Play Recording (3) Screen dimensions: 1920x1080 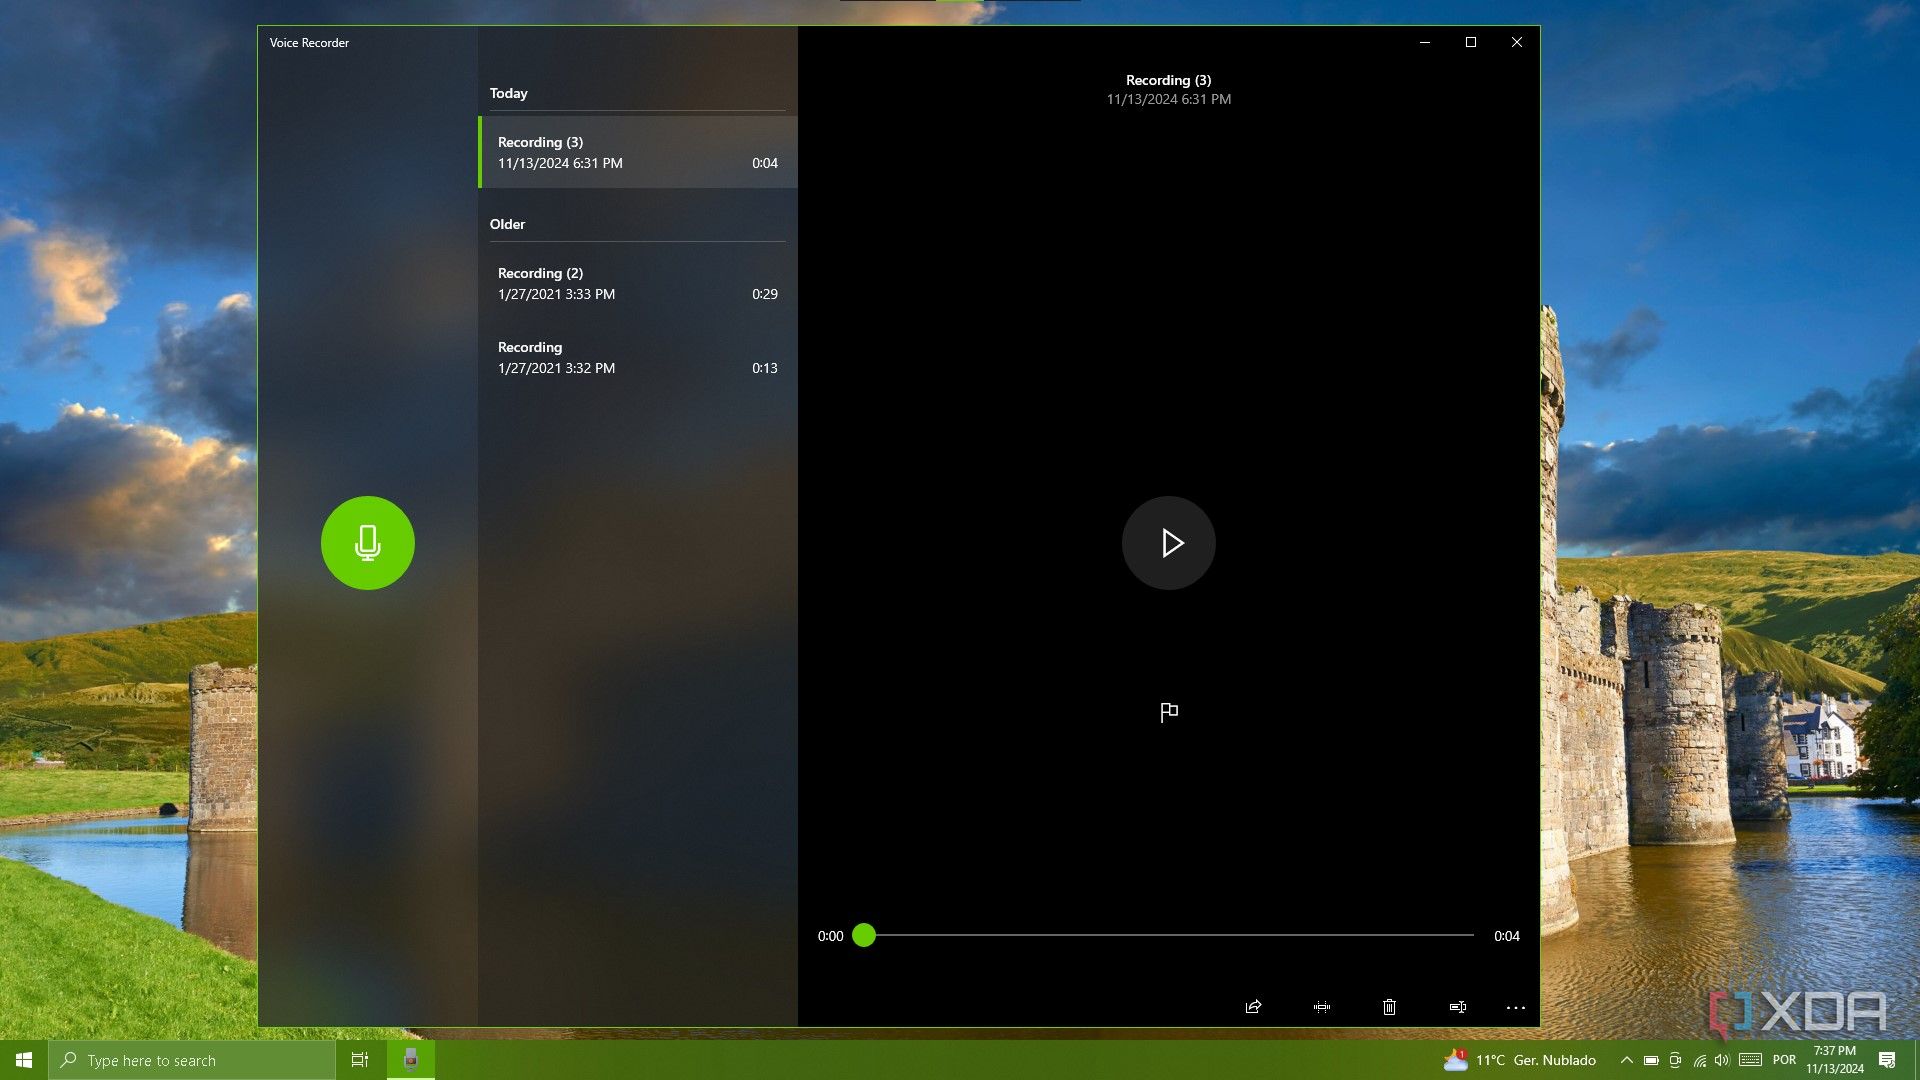click(1168, 542)
